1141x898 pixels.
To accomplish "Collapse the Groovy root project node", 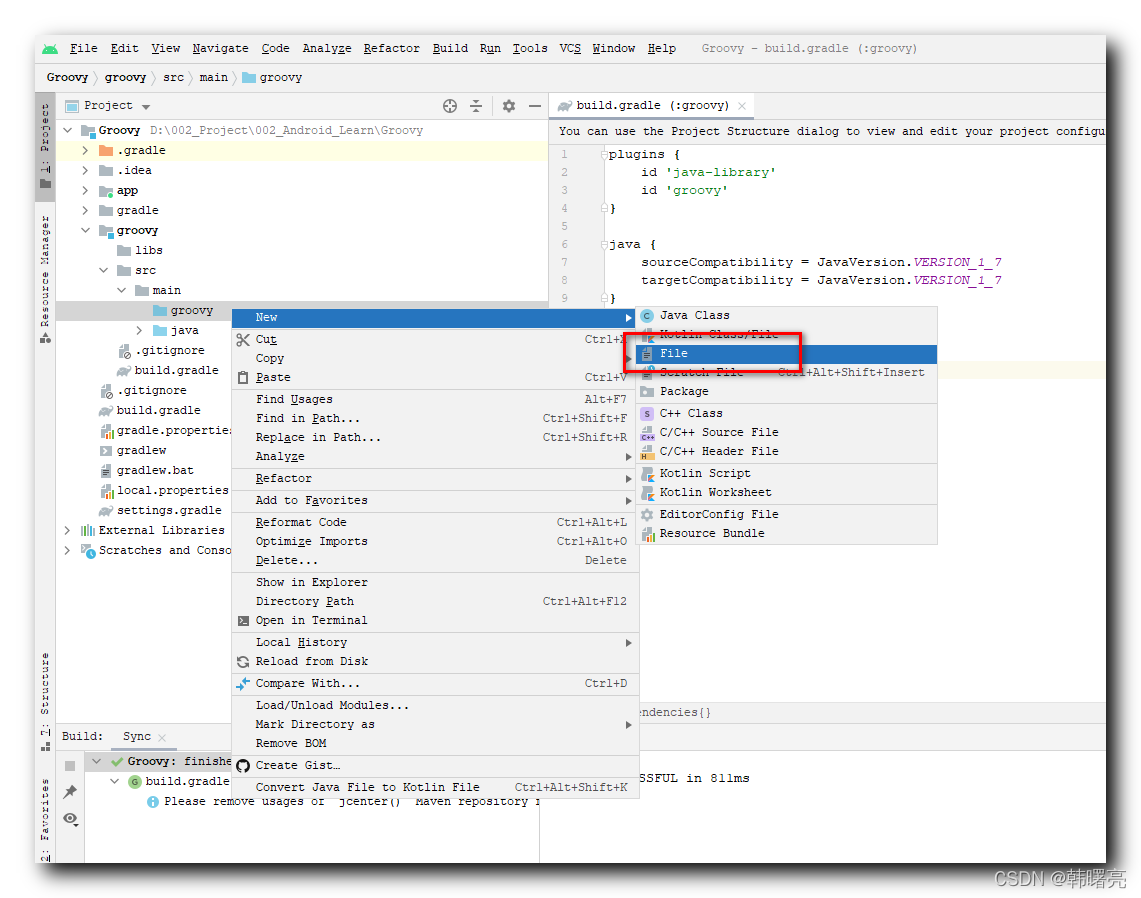I will 68,130.
